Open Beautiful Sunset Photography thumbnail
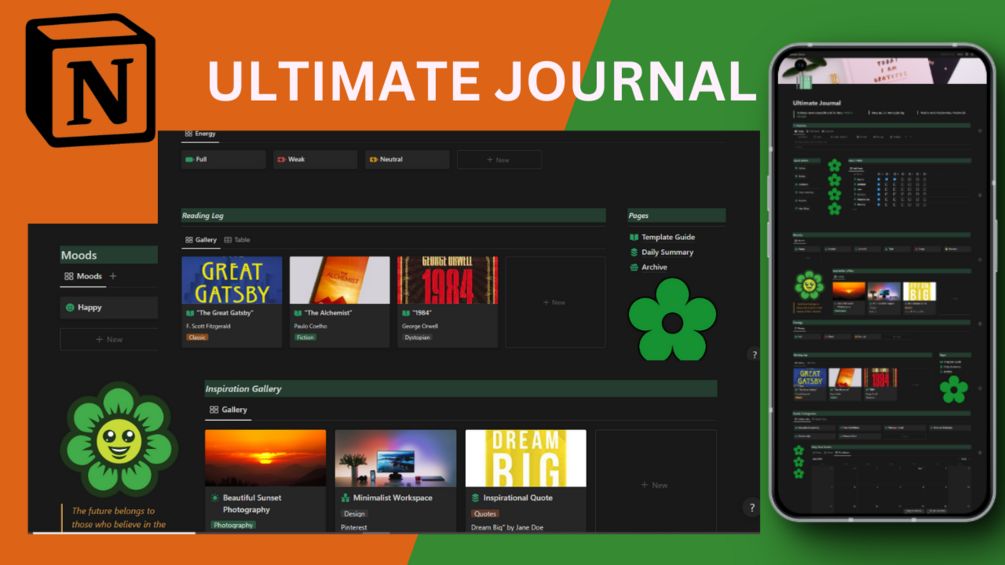 pos(265,458)
